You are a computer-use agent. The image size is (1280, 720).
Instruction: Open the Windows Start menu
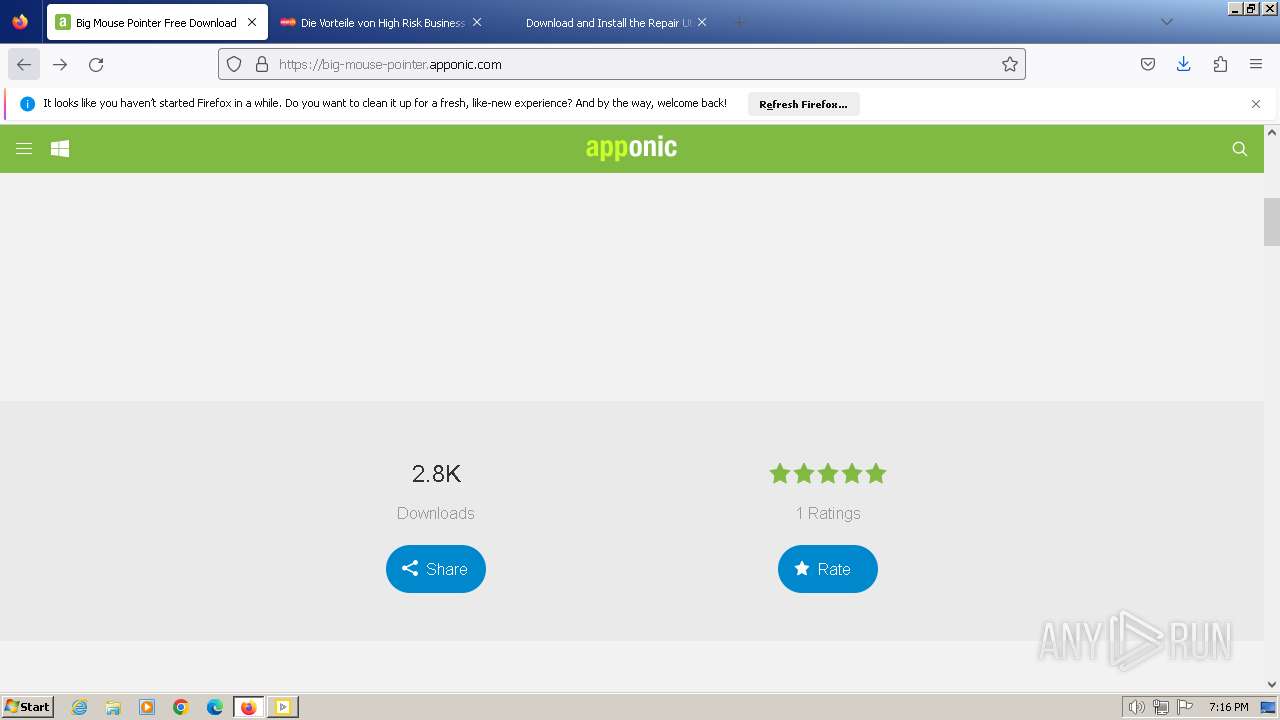(28, 707)
